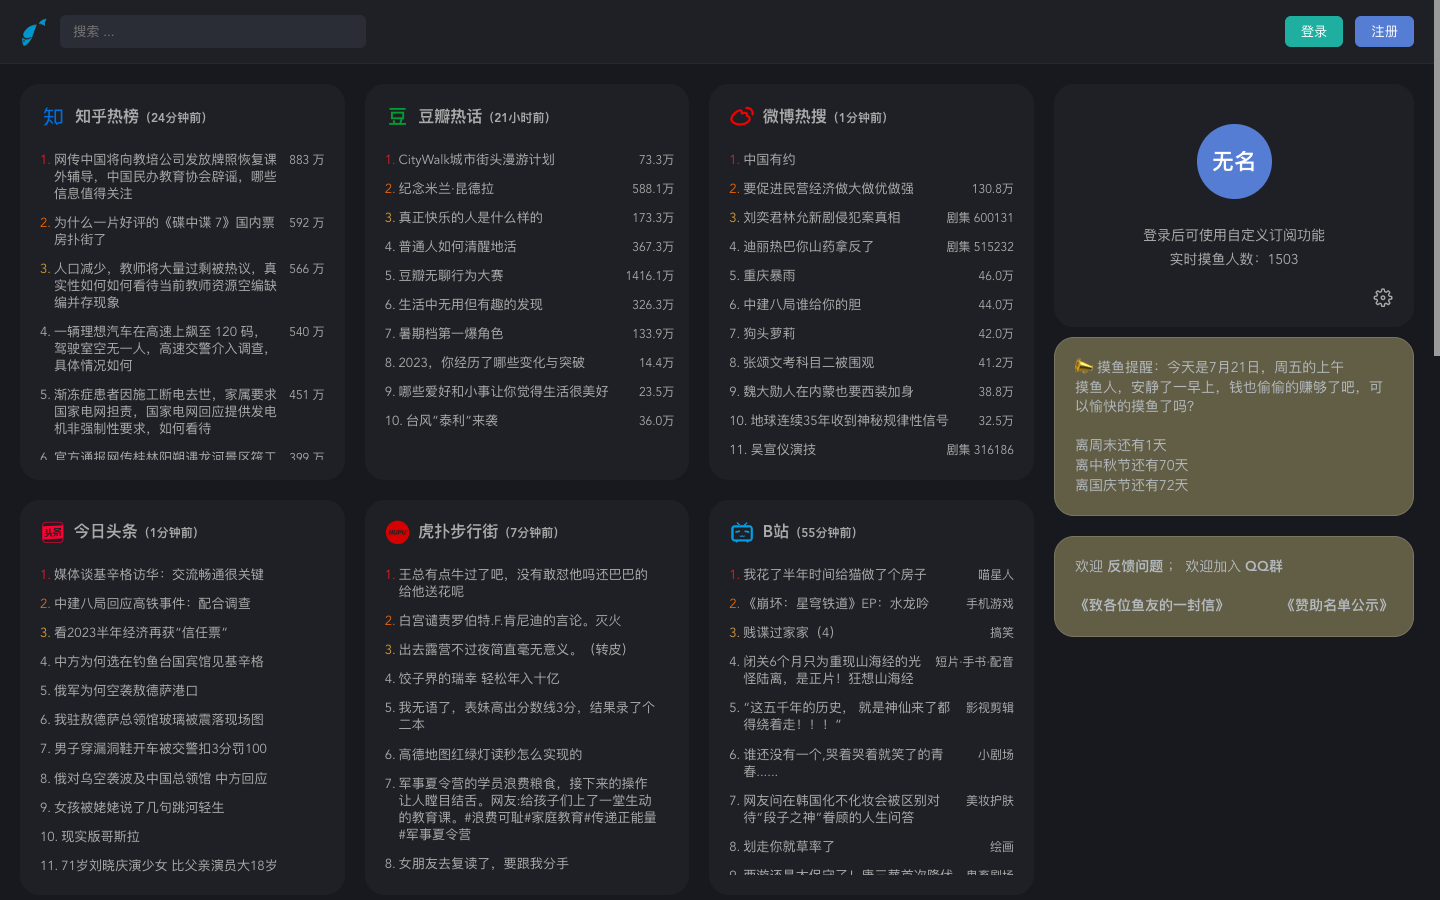Click the 虎扑 red round icon
The width and height of the screenshot is (1440, 900).
[397, 532]
